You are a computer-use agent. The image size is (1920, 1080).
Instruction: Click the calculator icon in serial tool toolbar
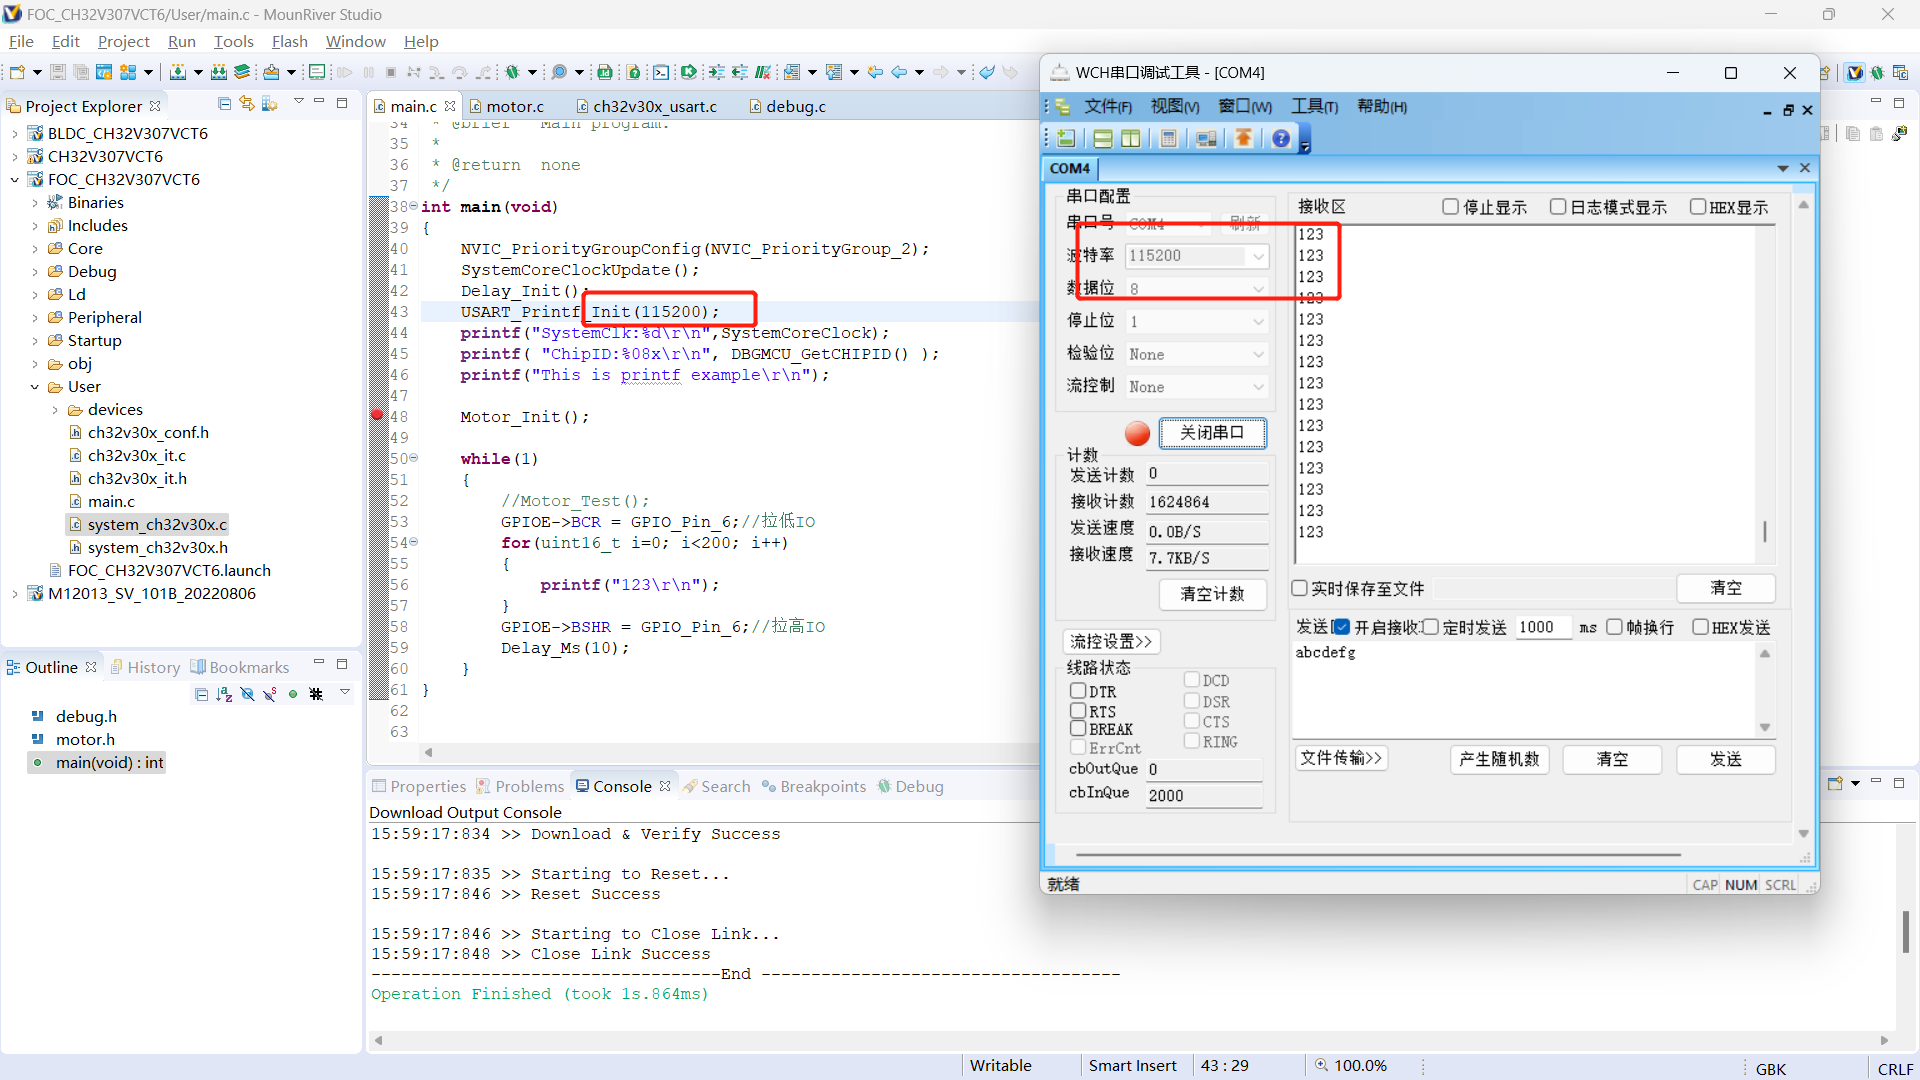[x=1168, y=139]
